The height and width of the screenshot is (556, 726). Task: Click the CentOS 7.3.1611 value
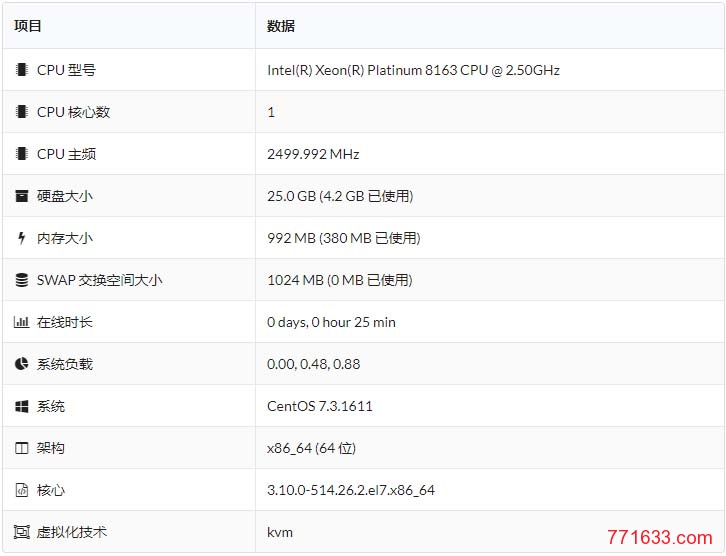coord(319,406)
